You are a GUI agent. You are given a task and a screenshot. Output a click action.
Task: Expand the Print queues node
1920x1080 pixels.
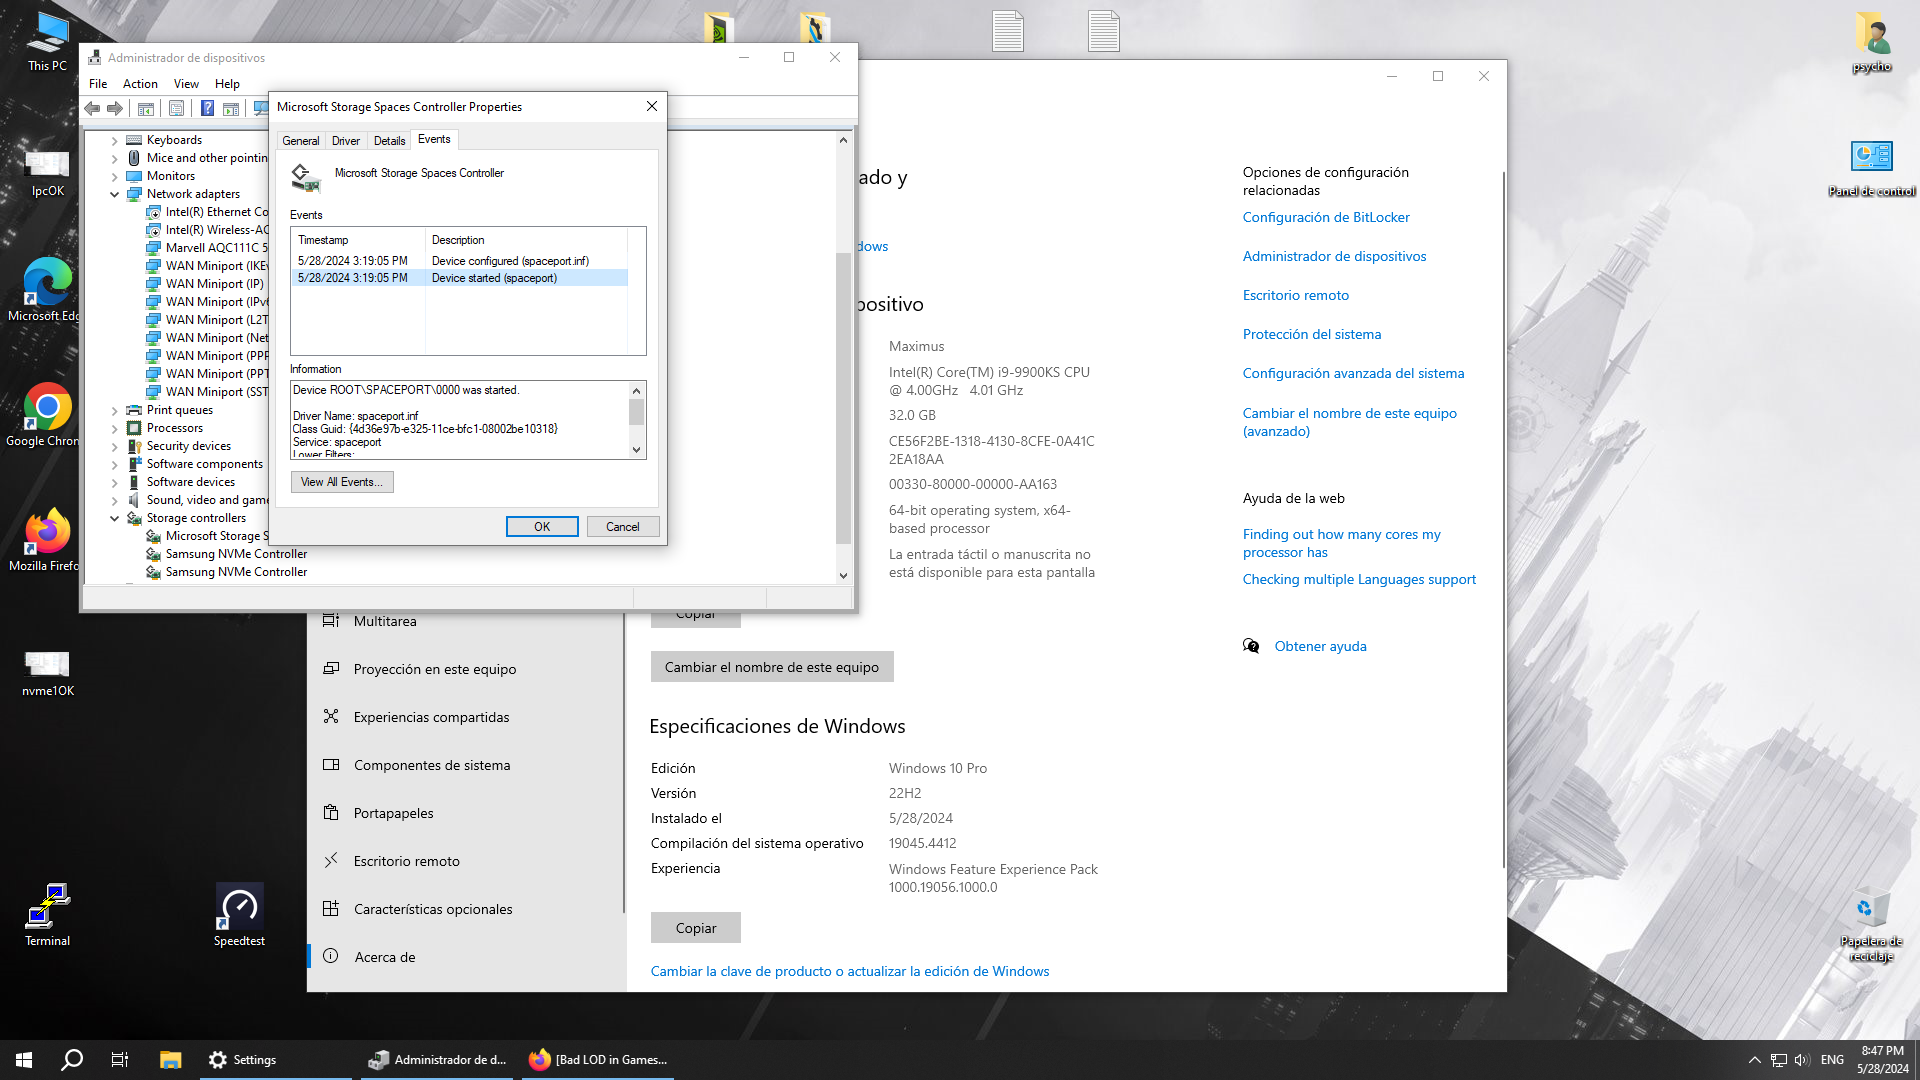114,411
